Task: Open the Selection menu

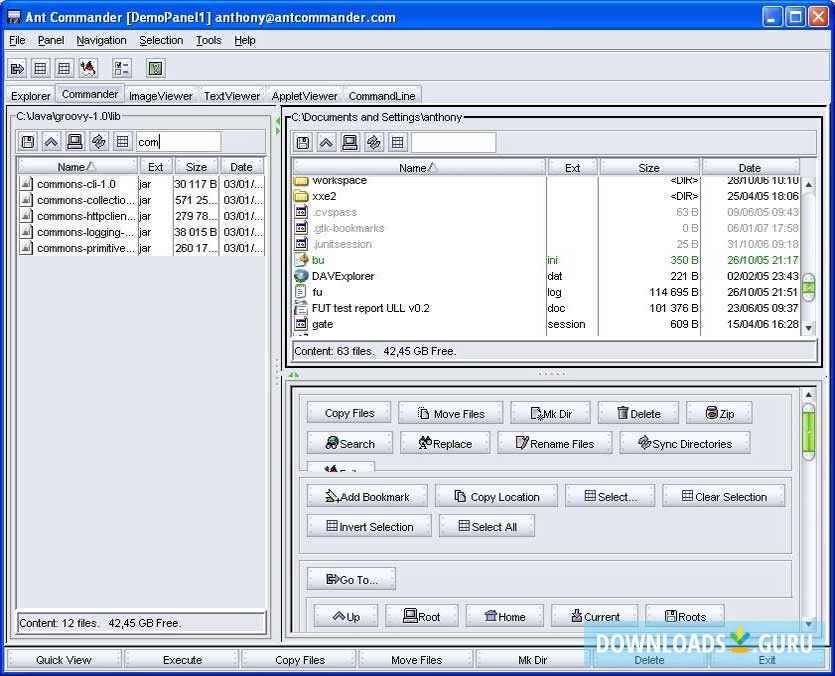Action: click(x=161, y=40)
